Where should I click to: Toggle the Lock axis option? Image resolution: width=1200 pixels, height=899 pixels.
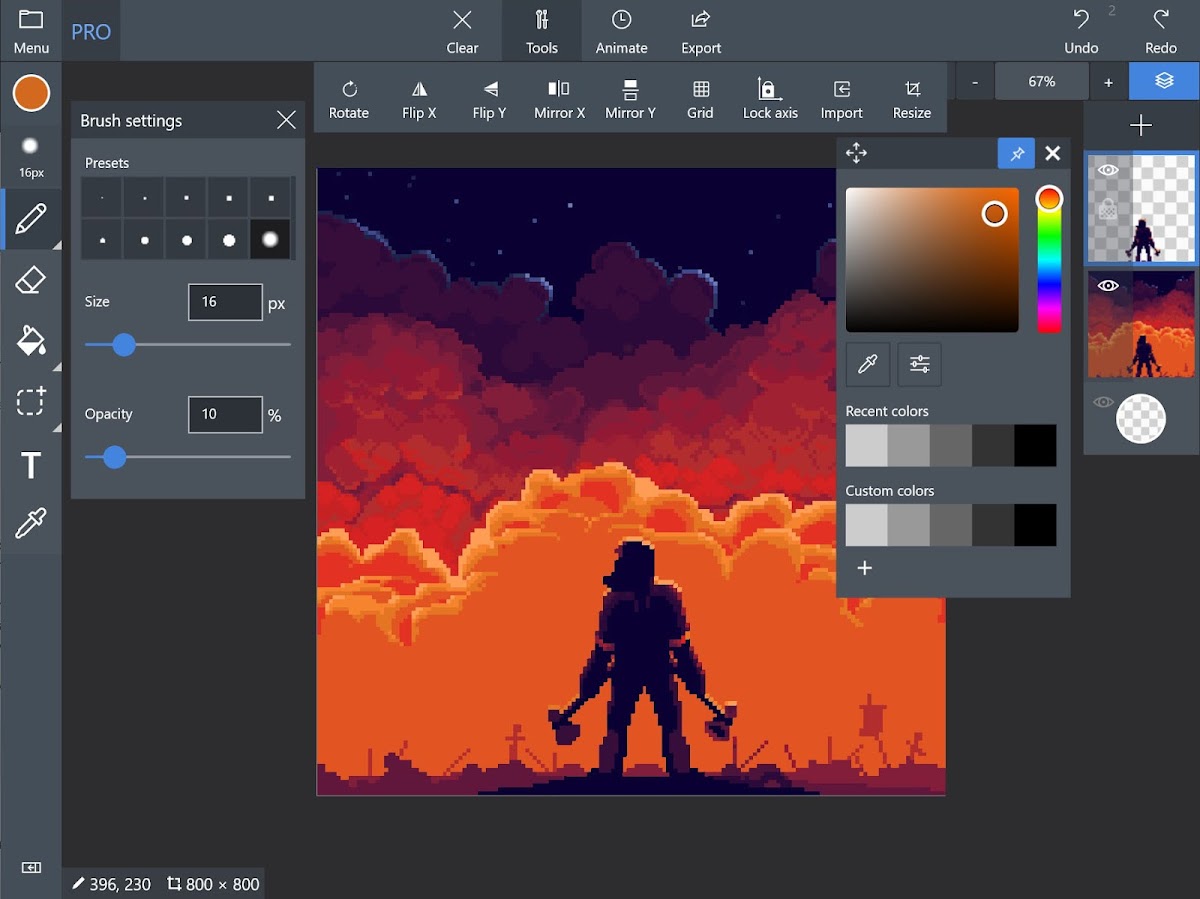[770, 99]
